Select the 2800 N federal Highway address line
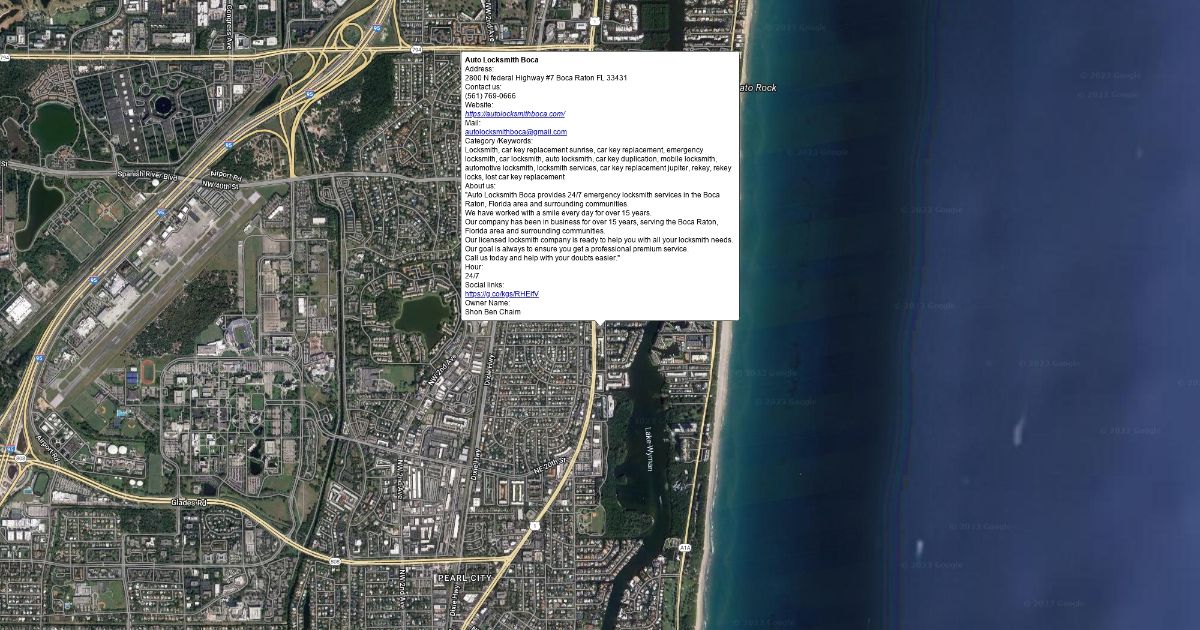Screen dimensions: 1200x630 [x=546, y=78]
